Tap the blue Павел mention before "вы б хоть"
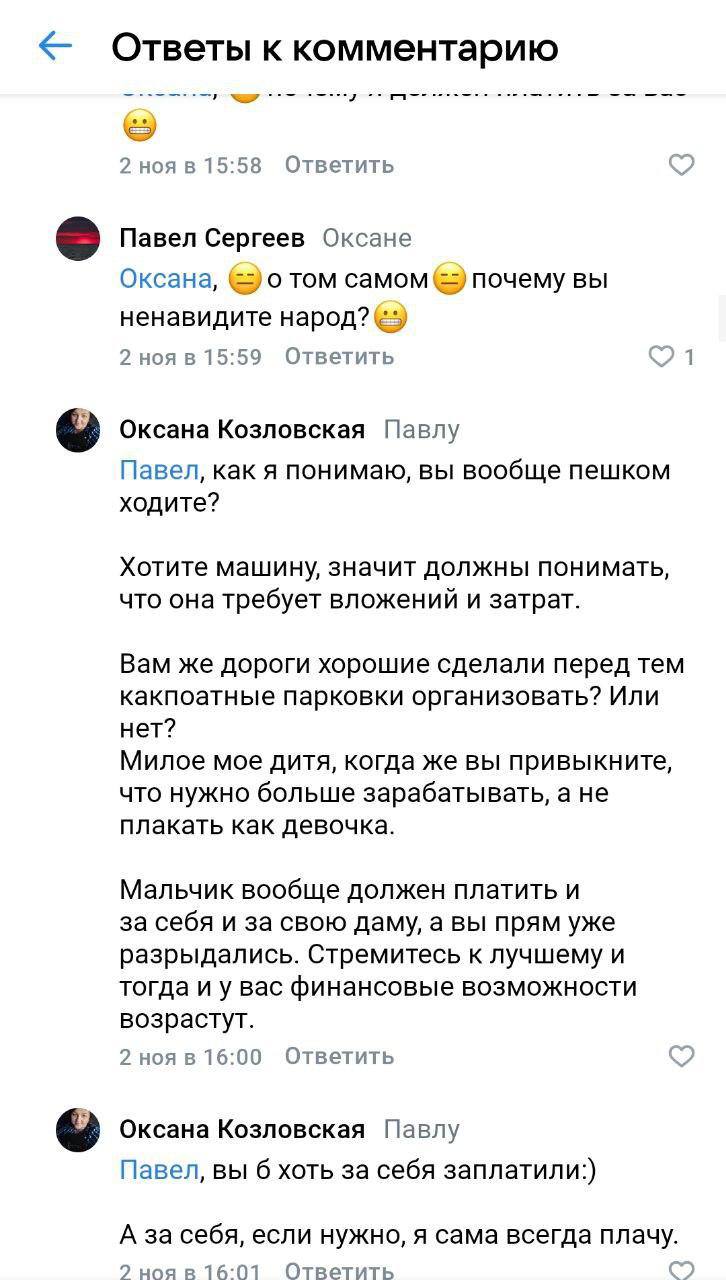 159,1170
